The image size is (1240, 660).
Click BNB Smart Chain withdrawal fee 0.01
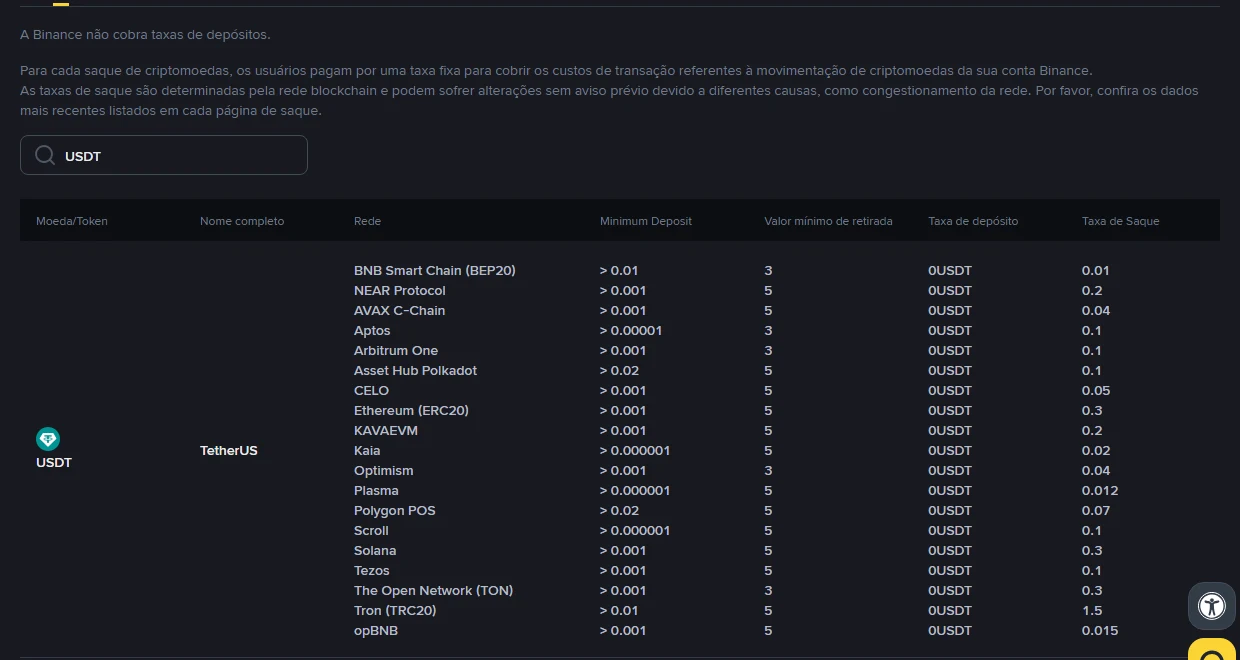[1096, 270]
